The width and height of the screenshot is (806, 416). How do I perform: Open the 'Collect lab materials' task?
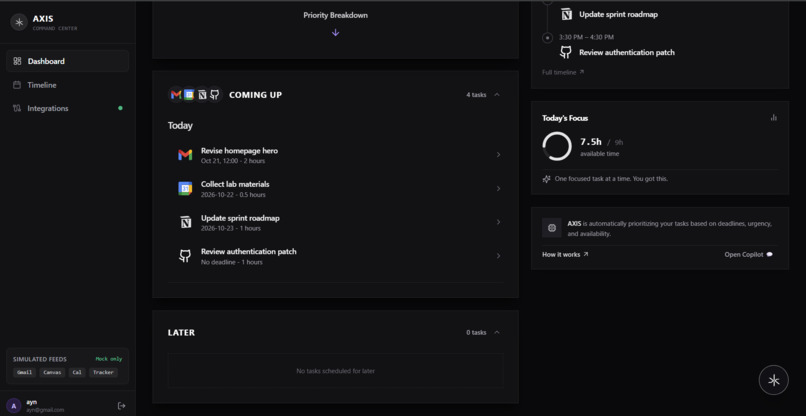(336, 189)
